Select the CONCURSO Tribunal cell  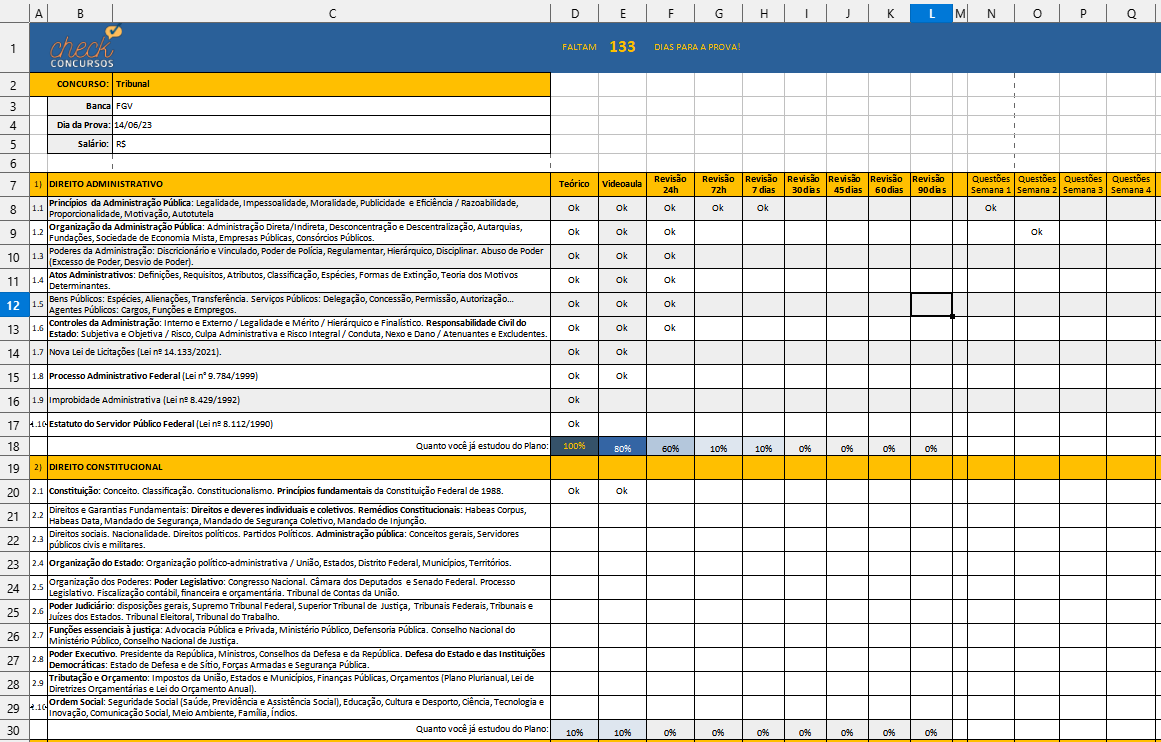[332, 84]
